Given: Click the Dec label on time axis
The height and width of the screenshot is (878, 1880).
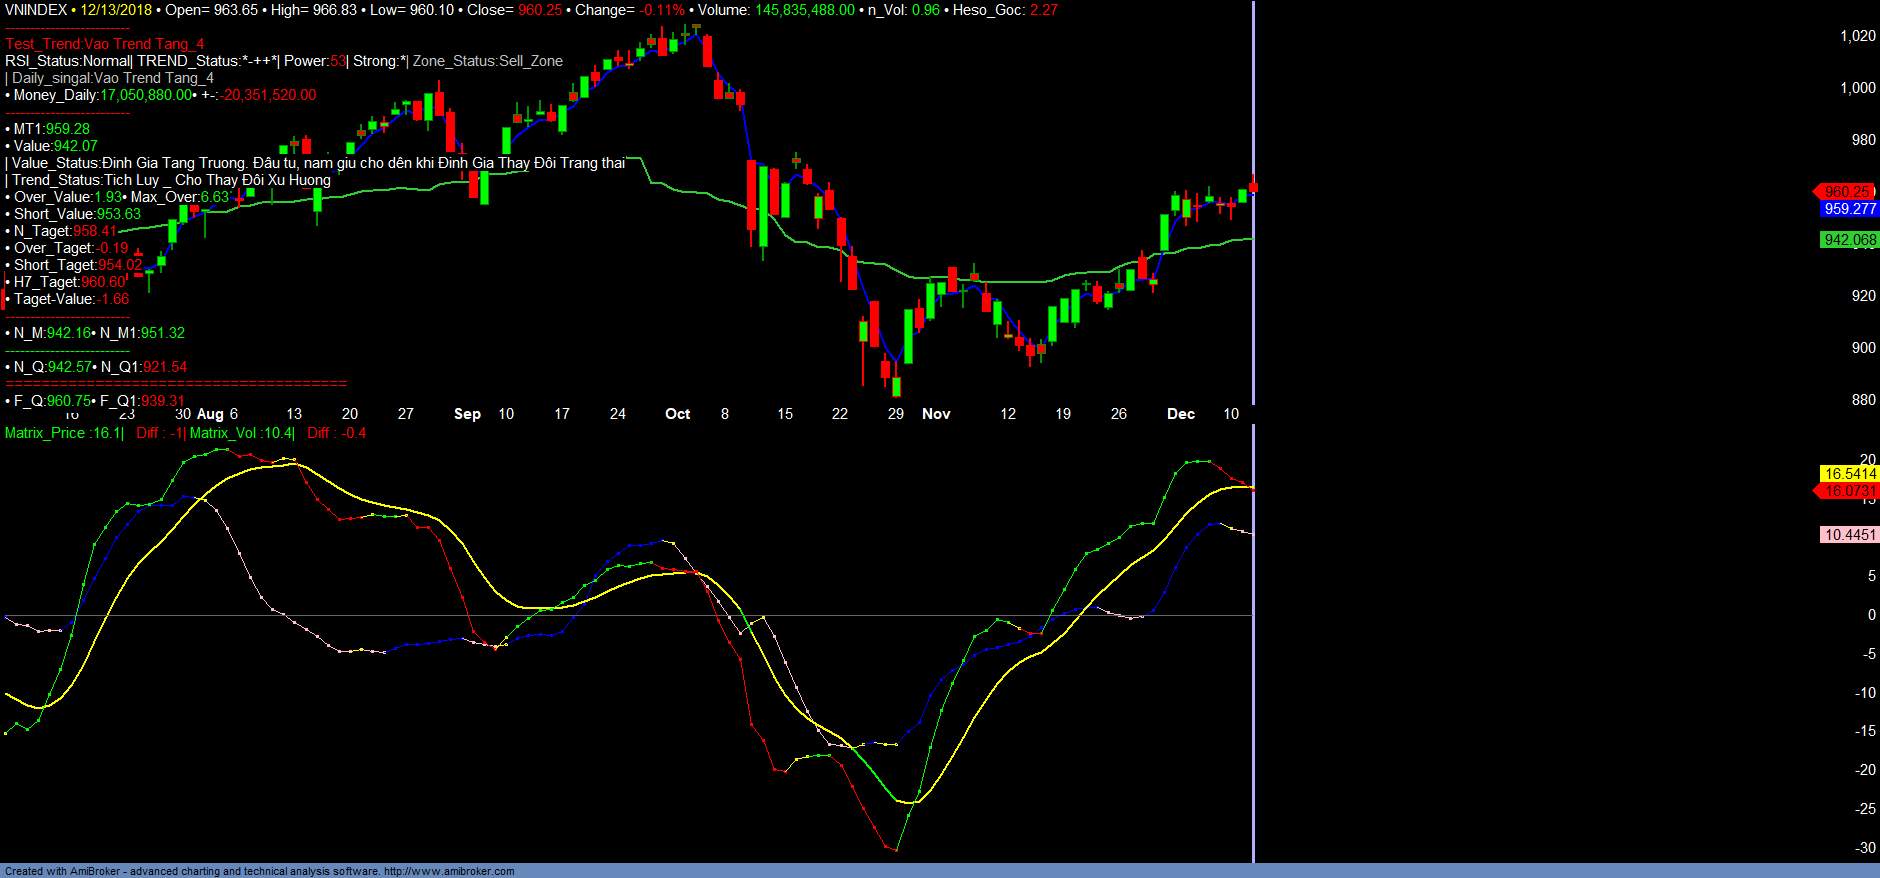Looking at the screenshot, I should tap(1180, 414).
